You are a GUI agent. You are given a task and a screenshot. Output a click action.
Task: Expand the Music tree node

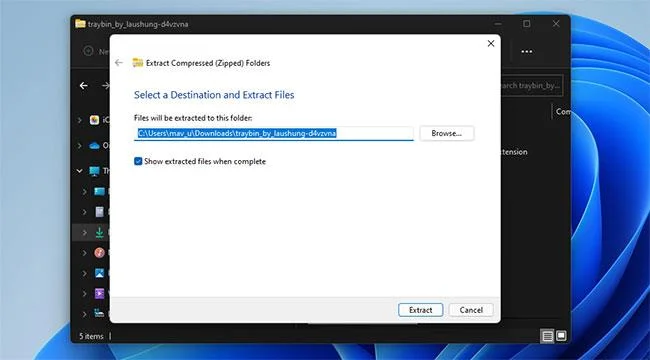(85, 253)
